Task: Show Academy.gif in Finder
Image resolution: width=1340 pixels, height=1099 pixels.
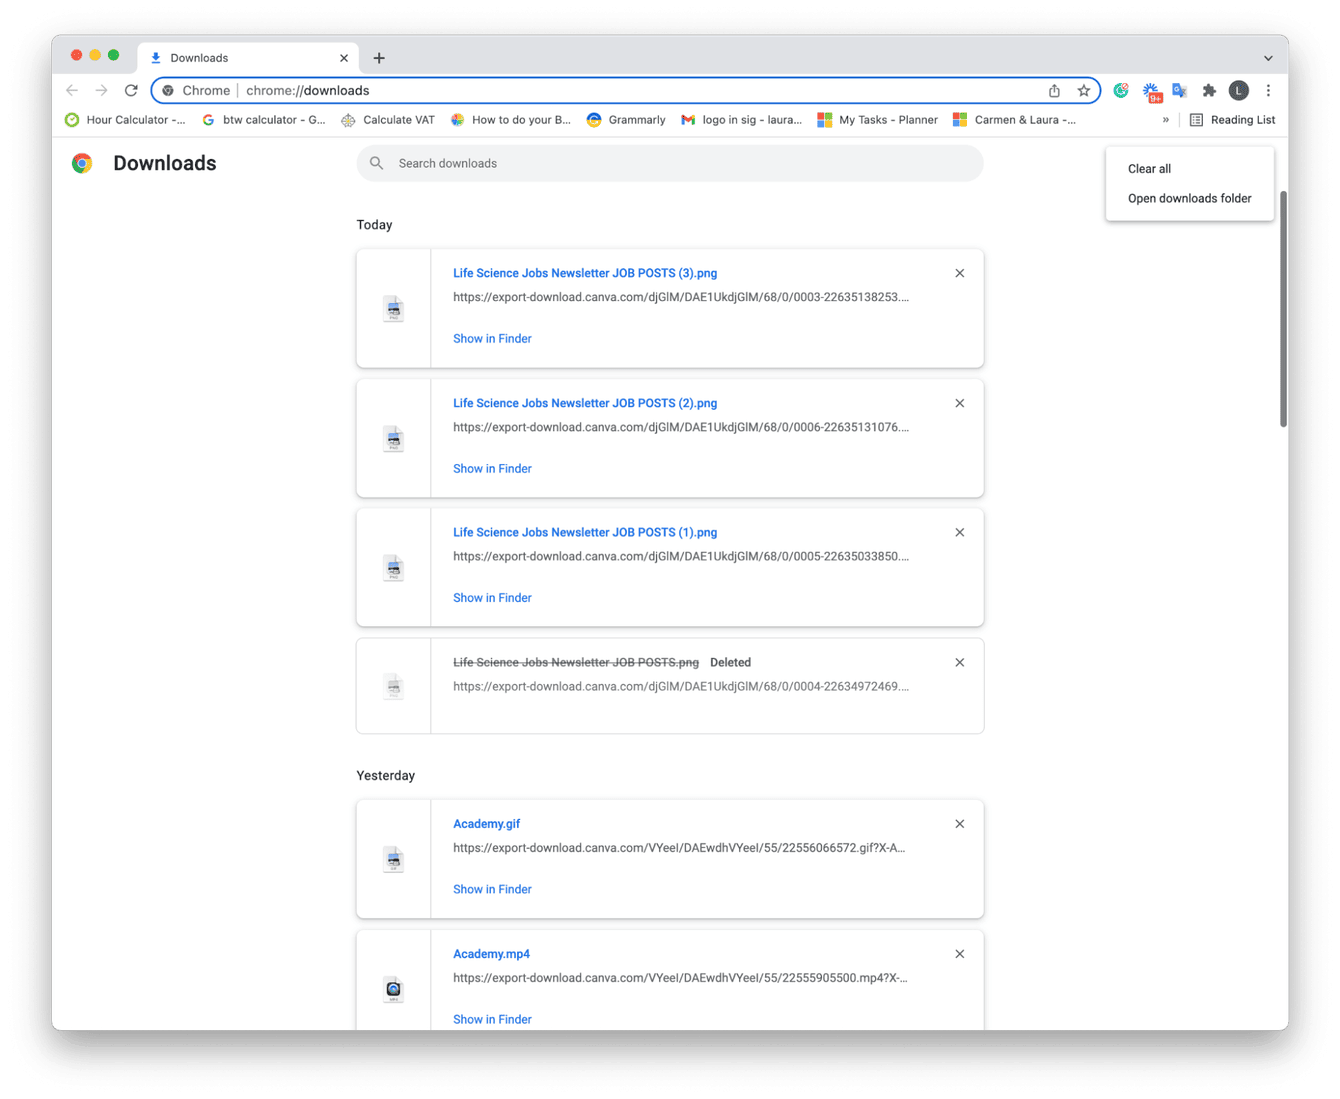Action: 492,888
